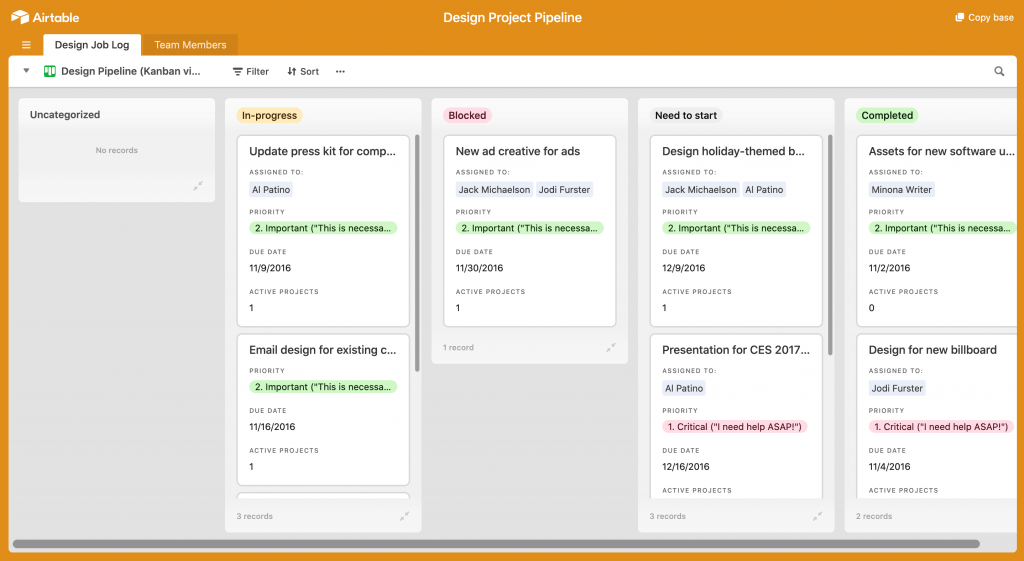This screenshot has width=1024, height=561.
Task: Click due date 11/30/2016
Action: click(x=479, y=268)
